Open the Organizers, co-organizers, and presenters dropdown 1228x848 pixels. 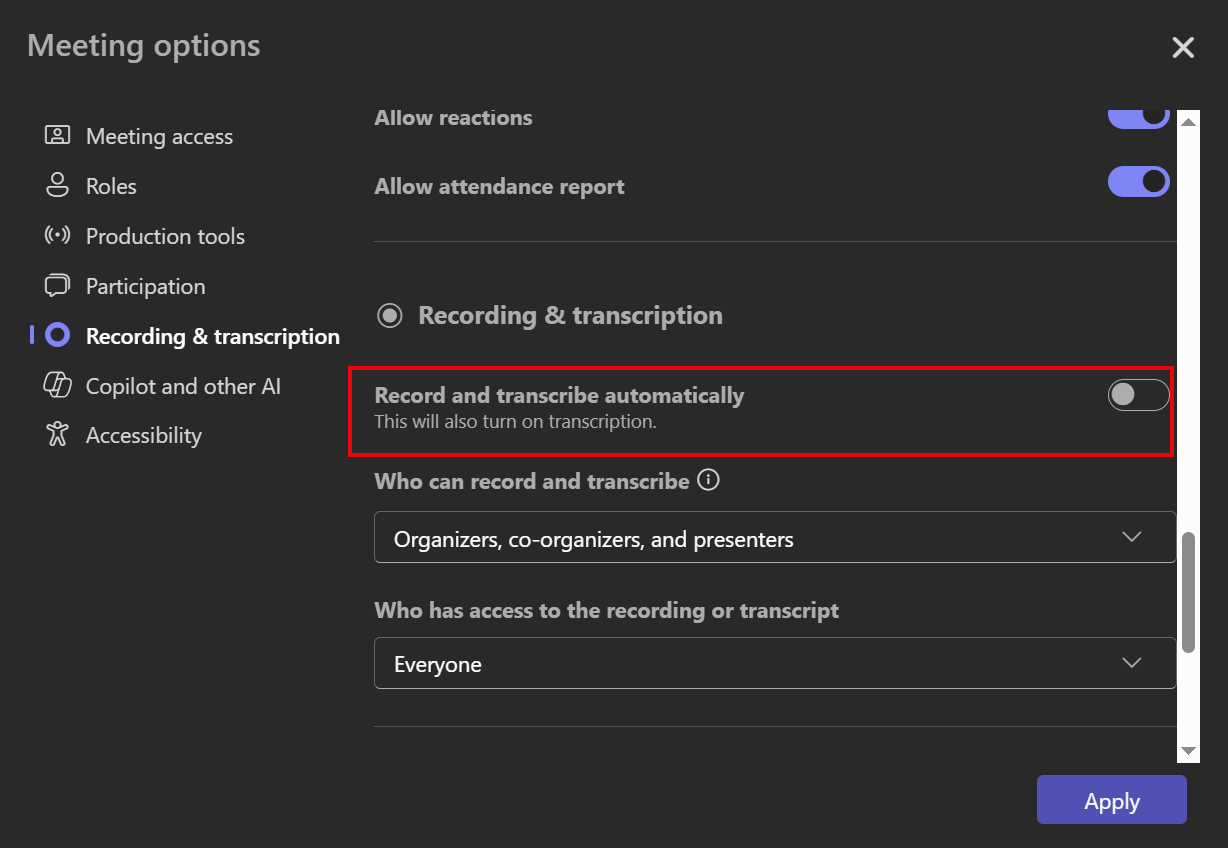coord(775,538)
